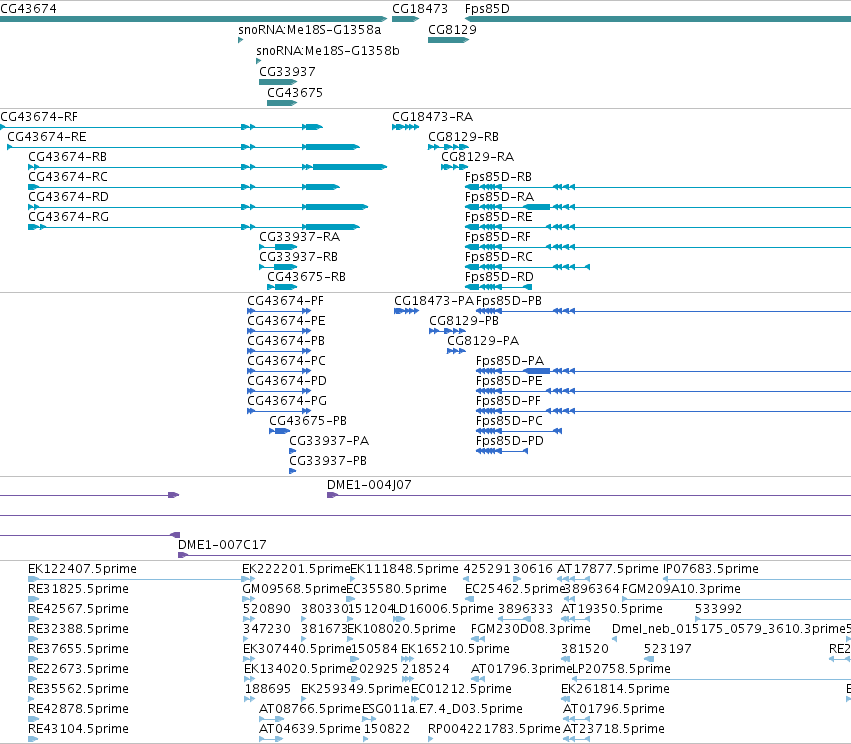This screenshot has height=744, width=851.
Task: Click the DME1-007C17 BAC label
Action: 223,545
